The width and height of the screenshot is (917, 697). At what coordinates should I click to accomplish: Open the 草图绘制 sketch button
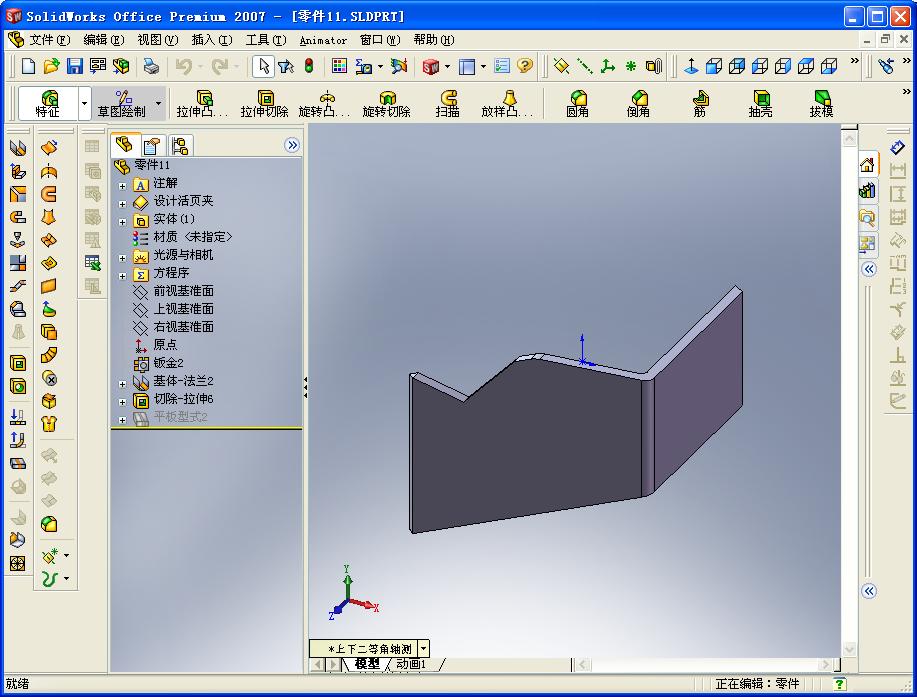(x=122, y=103)
